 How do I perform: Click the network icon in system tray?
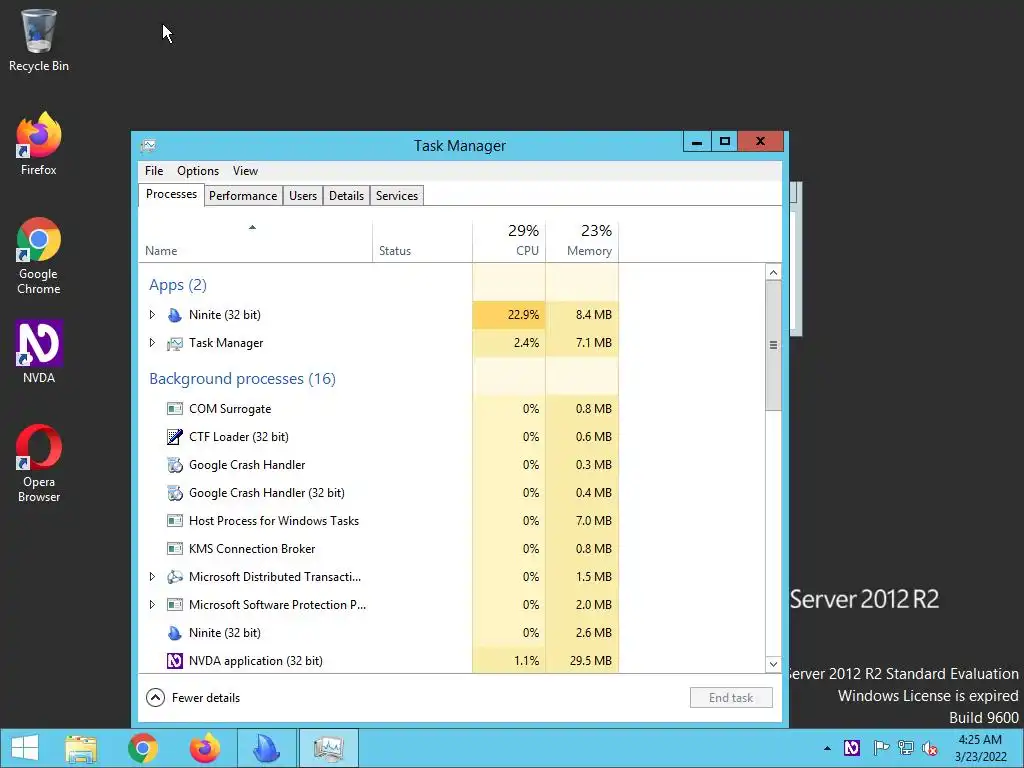tap(906, 748)
